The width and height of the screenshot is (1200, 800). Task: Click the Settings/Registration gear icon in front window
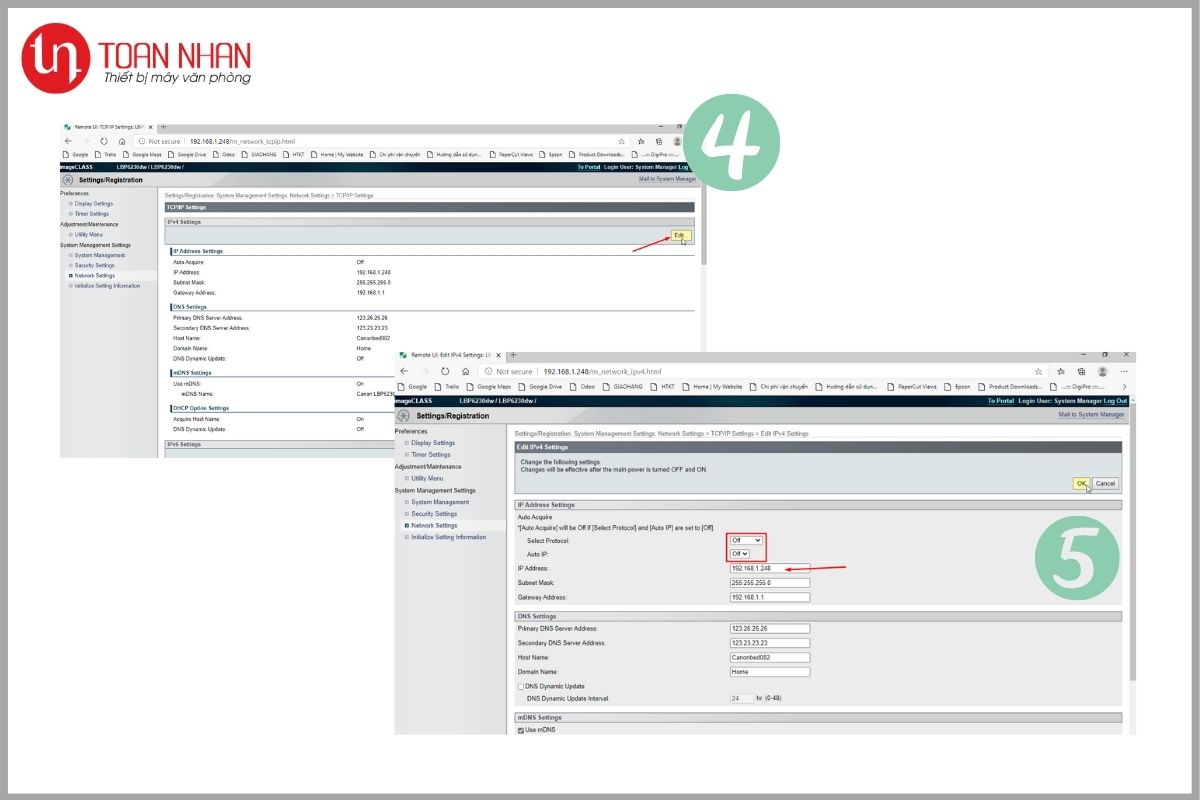[x=404, y=415]
